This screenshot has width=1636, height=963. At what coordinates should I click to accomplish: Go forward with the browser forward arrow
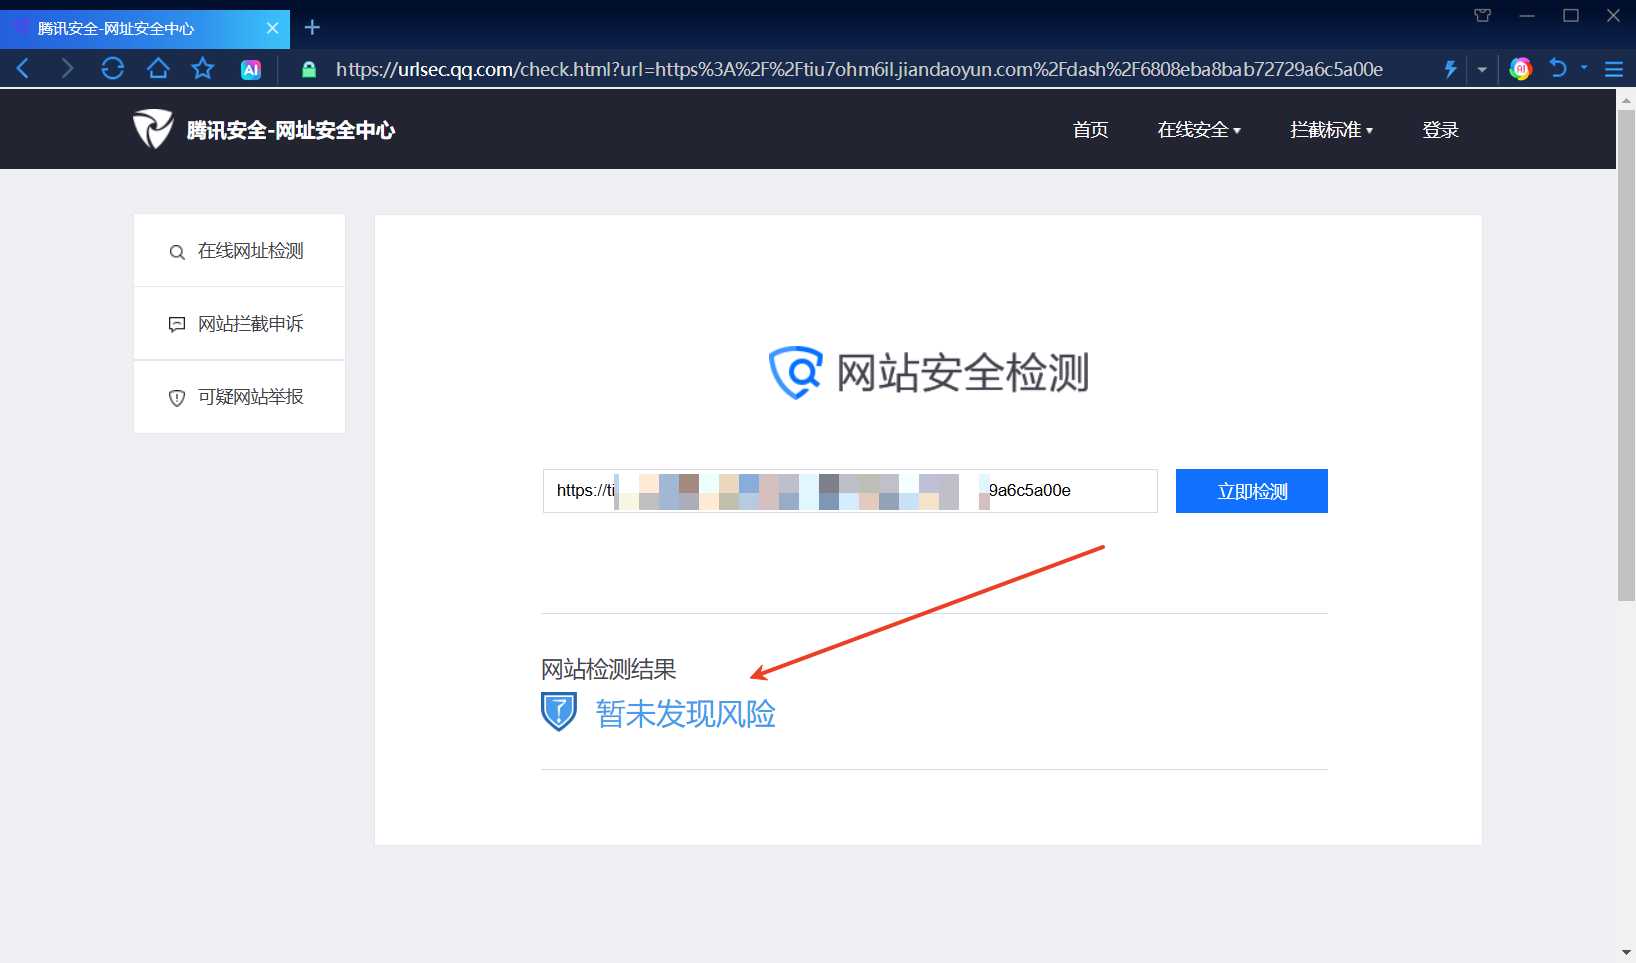click(67, 68)
